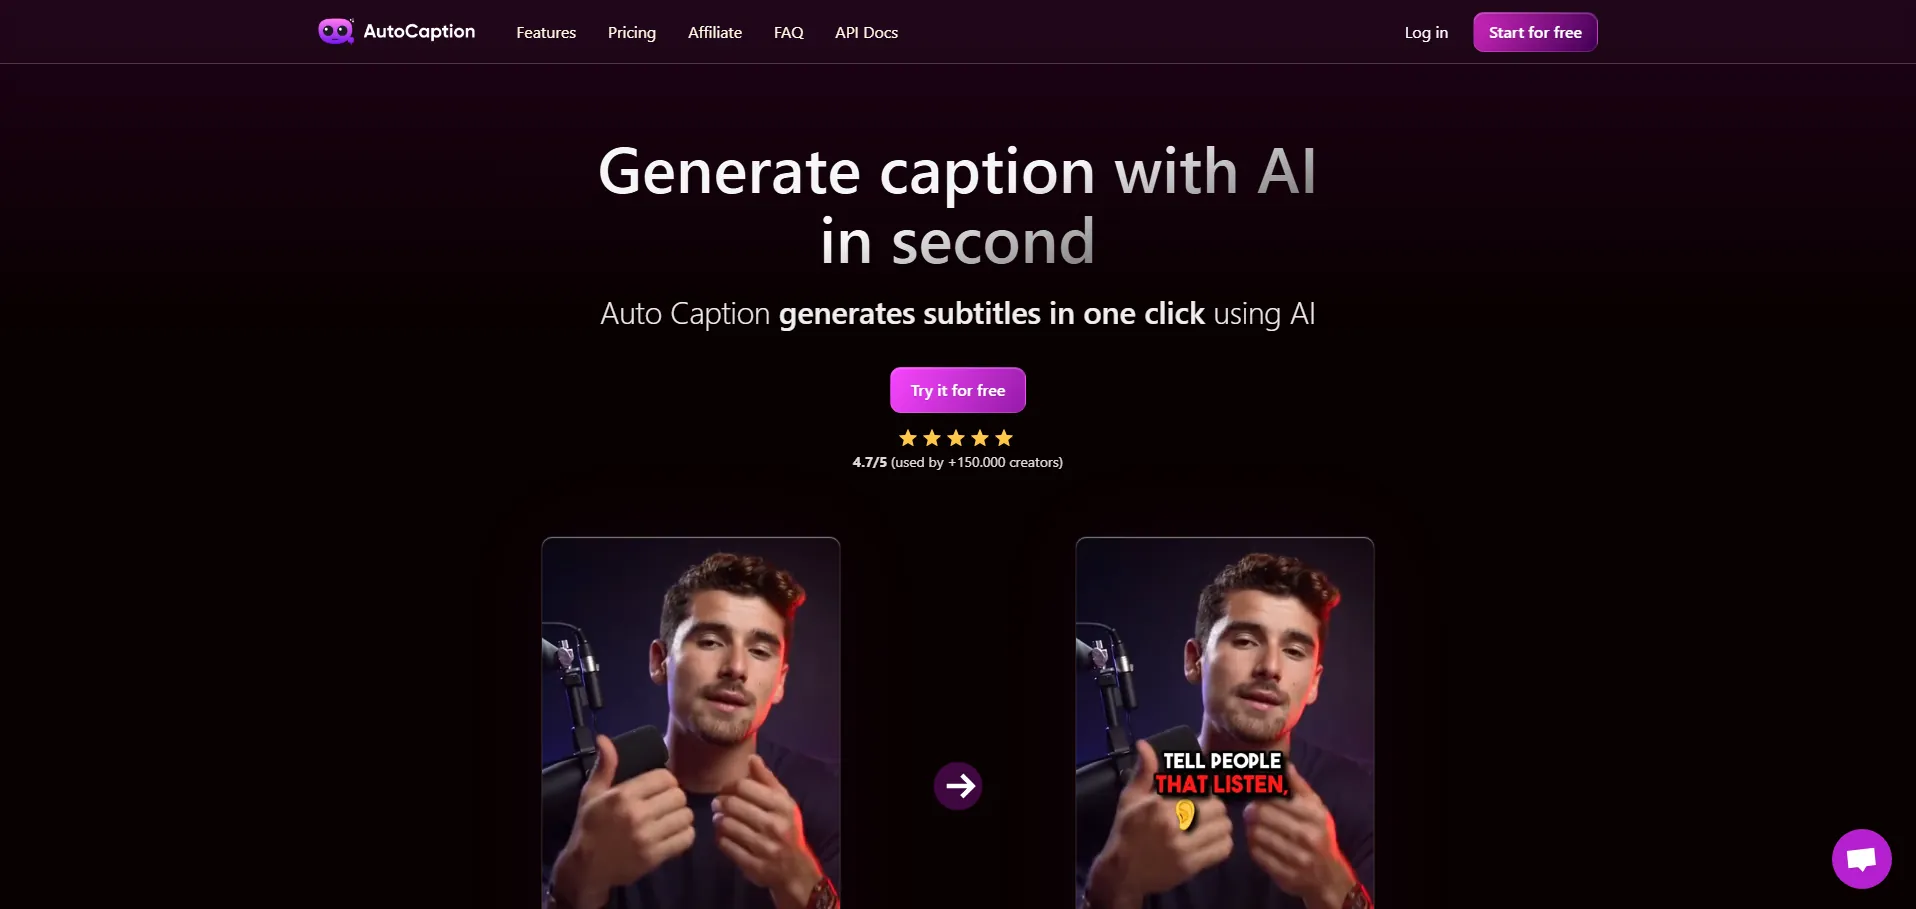This screenshot has height=909, width=1916.
Task: Go to the Pricing page
Action: pos(632,32)
